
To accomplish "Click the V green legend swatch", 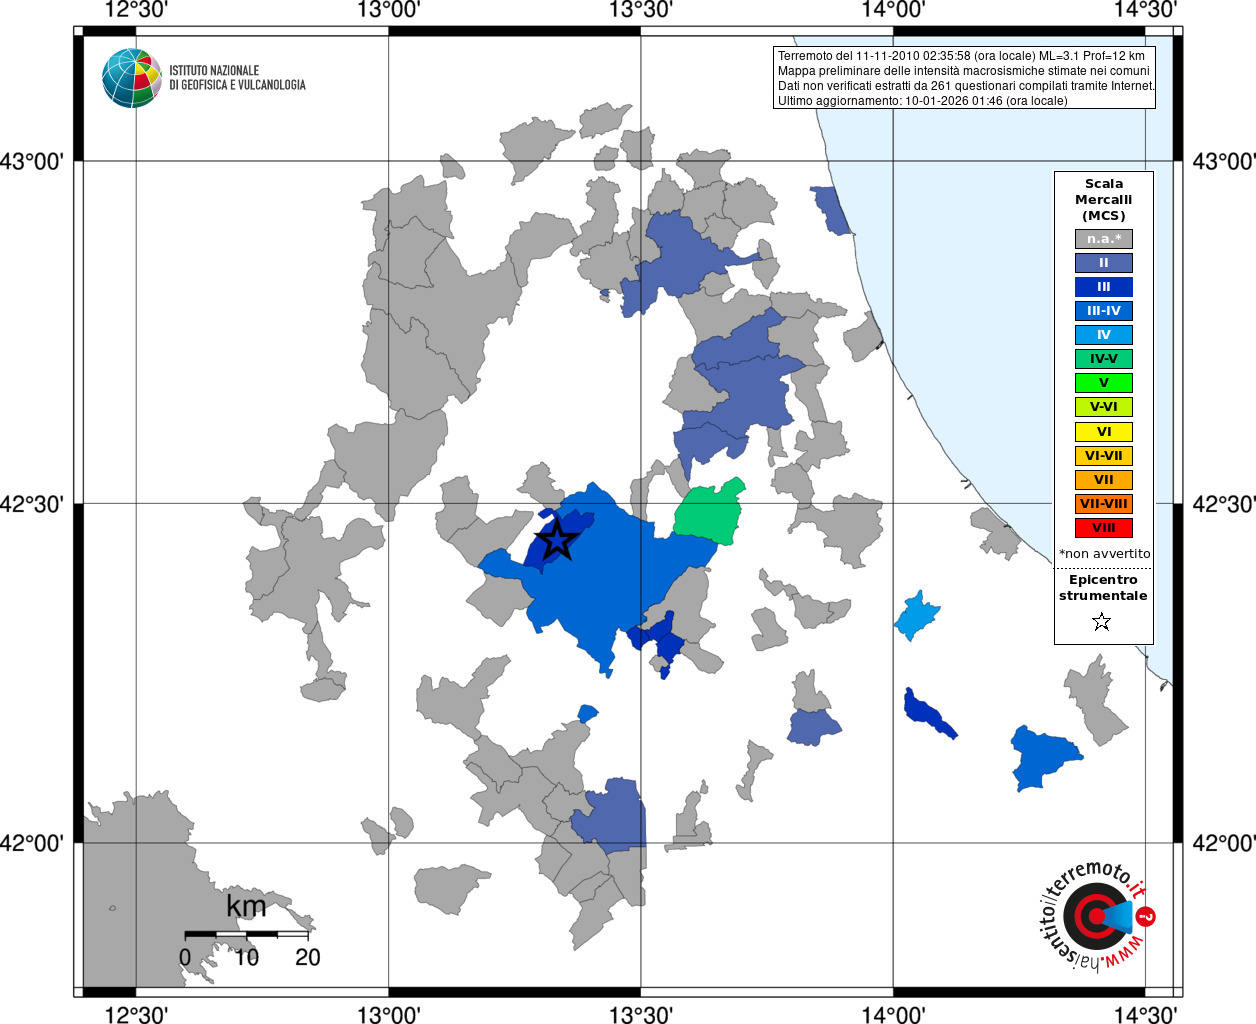I will (x=1104, y=383).
